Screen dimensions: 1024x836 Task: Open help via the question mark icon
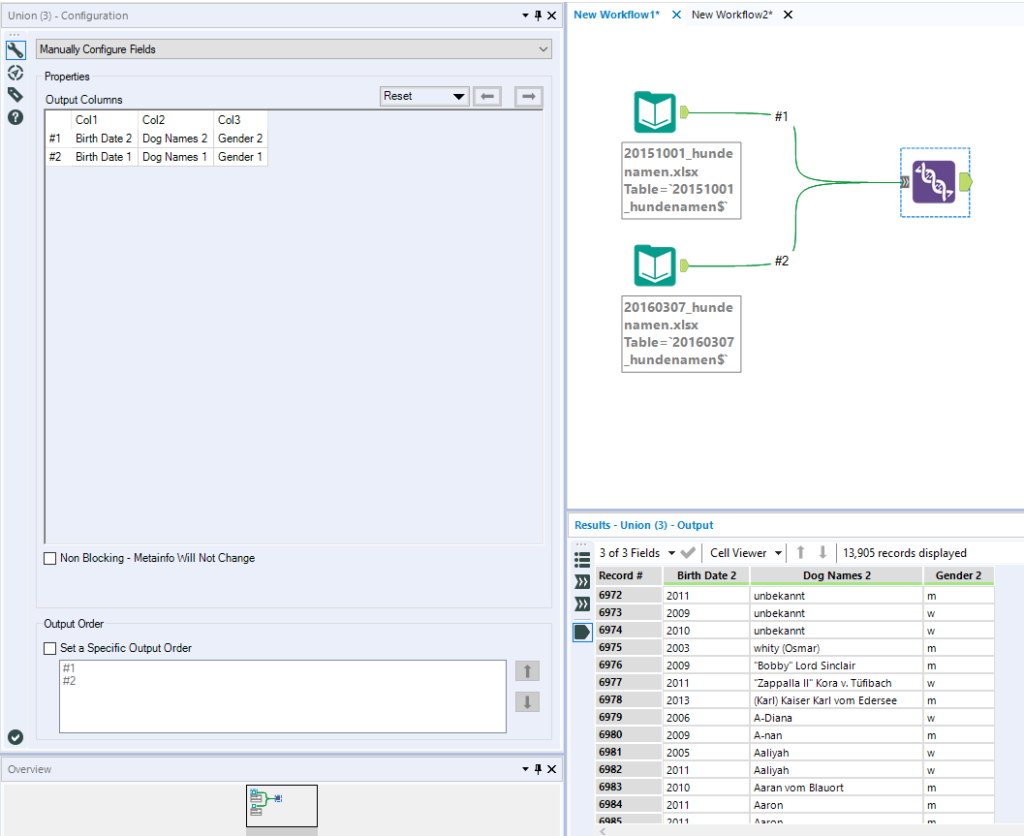tap(14, 117)
